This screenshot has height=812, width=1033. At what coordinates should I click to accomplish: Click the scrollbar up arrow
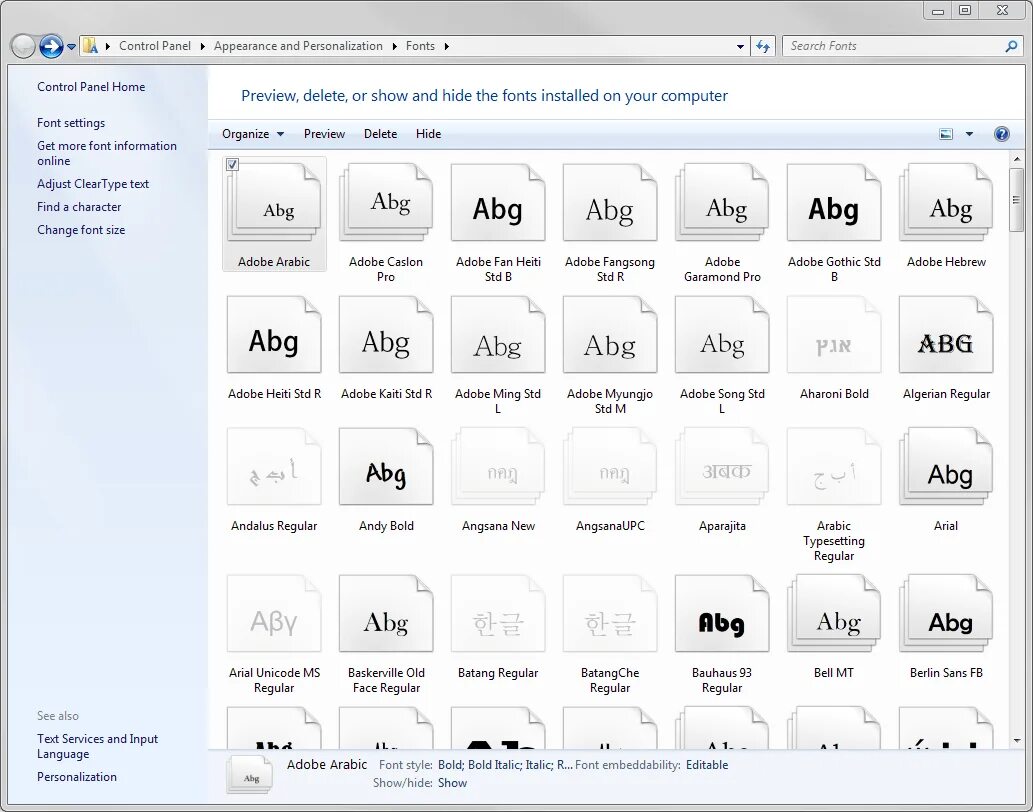pos(1017,159)
